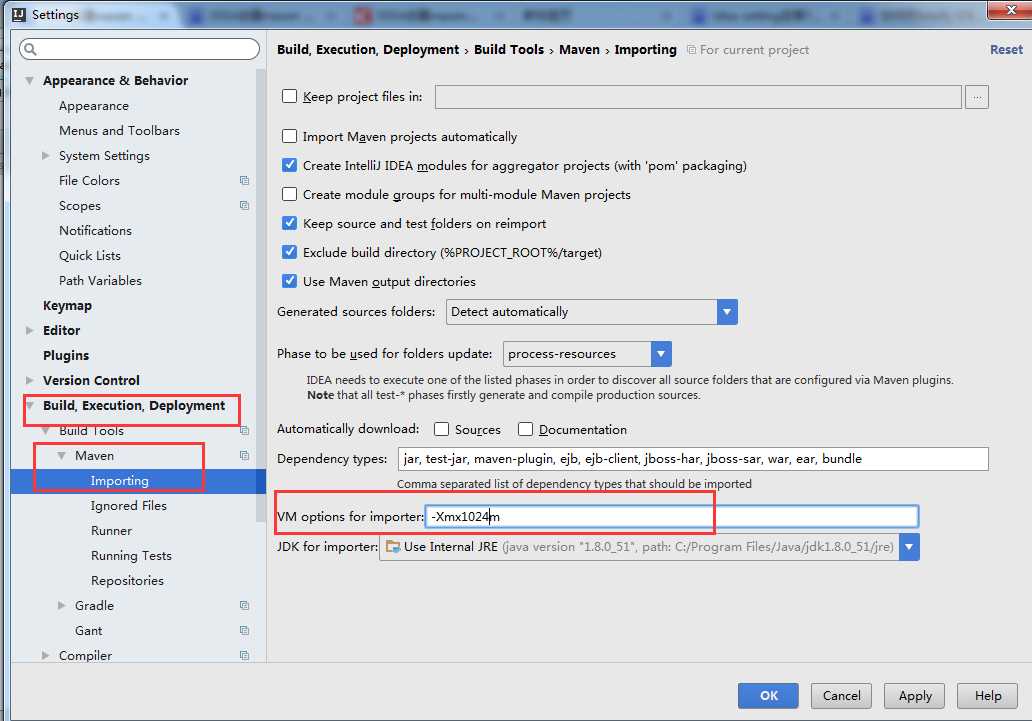Click the Apply button
Screen dimensions: 1032x721
[x=915, y=695]
